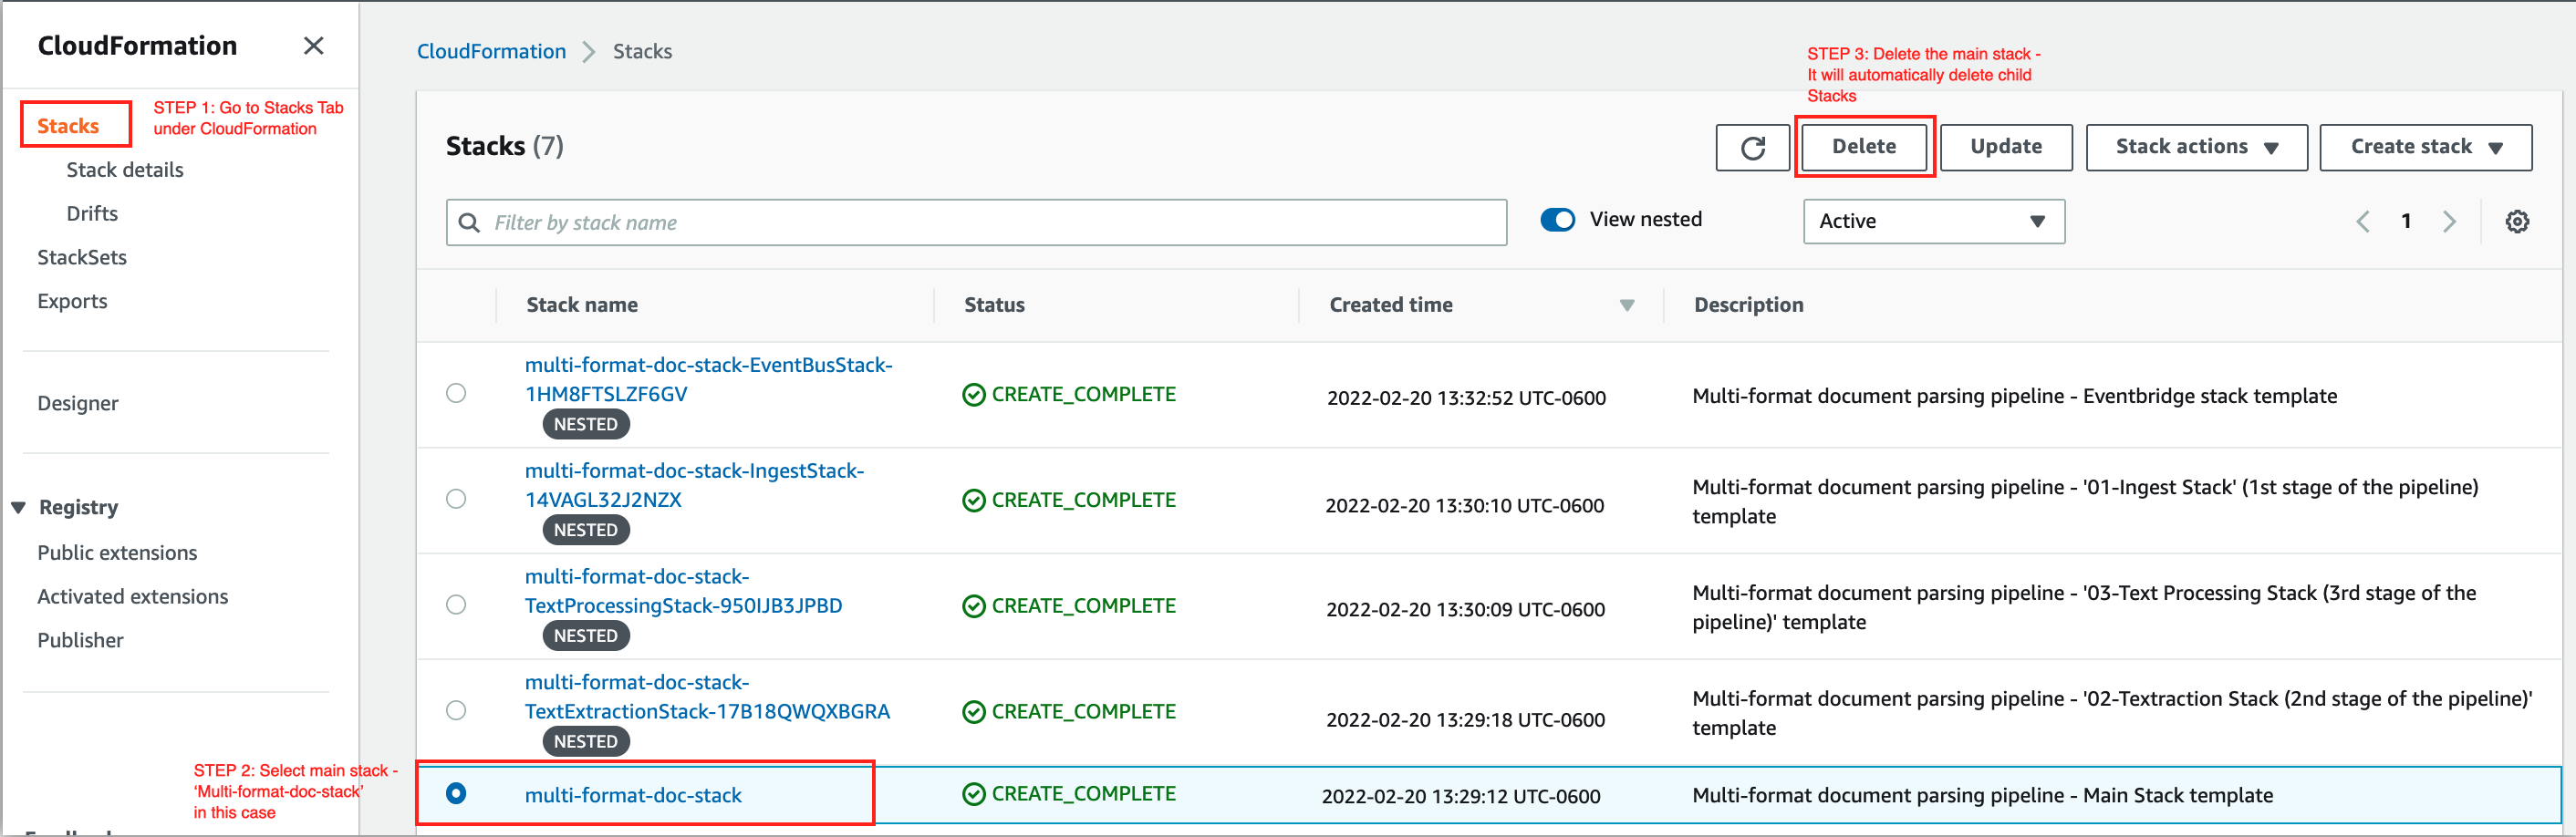The width and height of the screenshot is (2576, 837).
Task: Open Publisher under Registry
Action: 80,641
